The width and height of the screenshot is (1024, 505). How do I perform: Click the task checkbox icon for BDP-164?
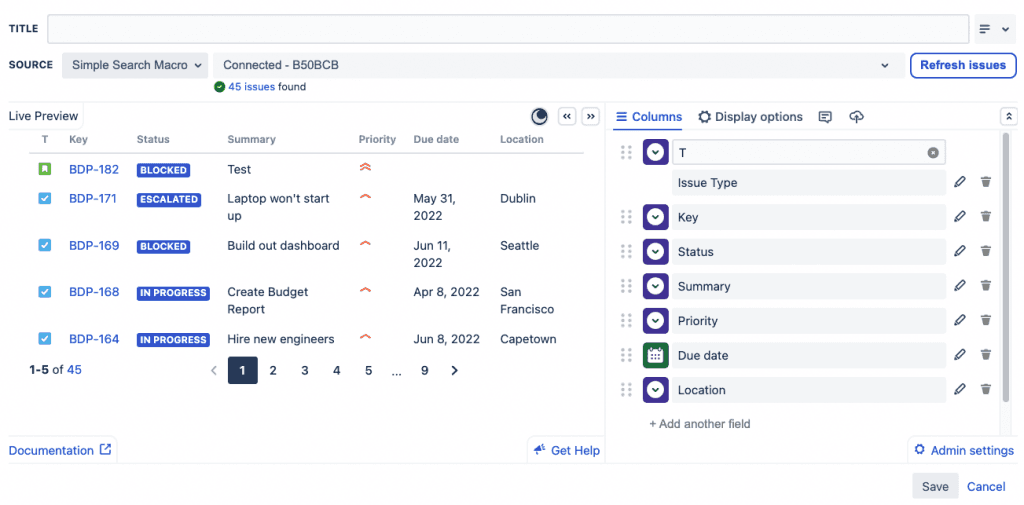tap(45, 339)
